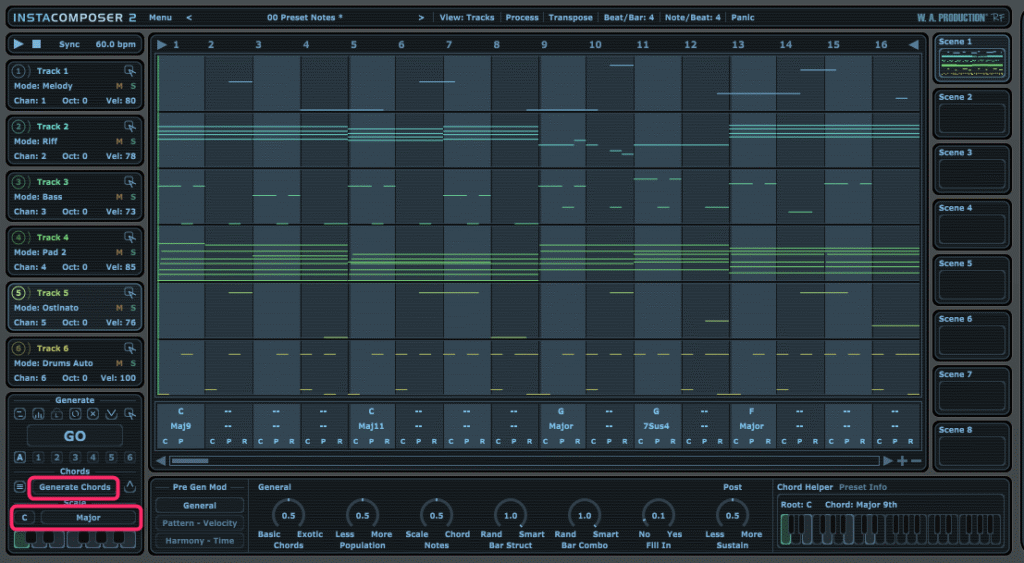Mute Track 6 with M button
Viewport: 1024px width, 563px height.
click(x=119, y=364)
